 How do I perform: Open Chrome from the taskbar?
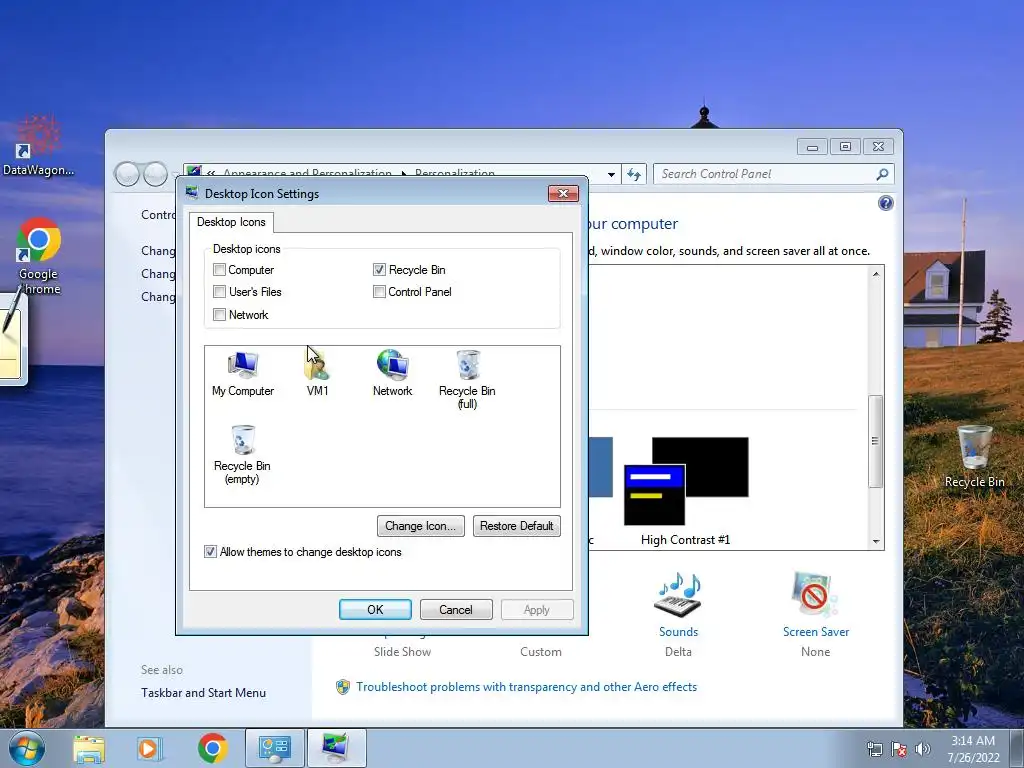click(212, 748)
